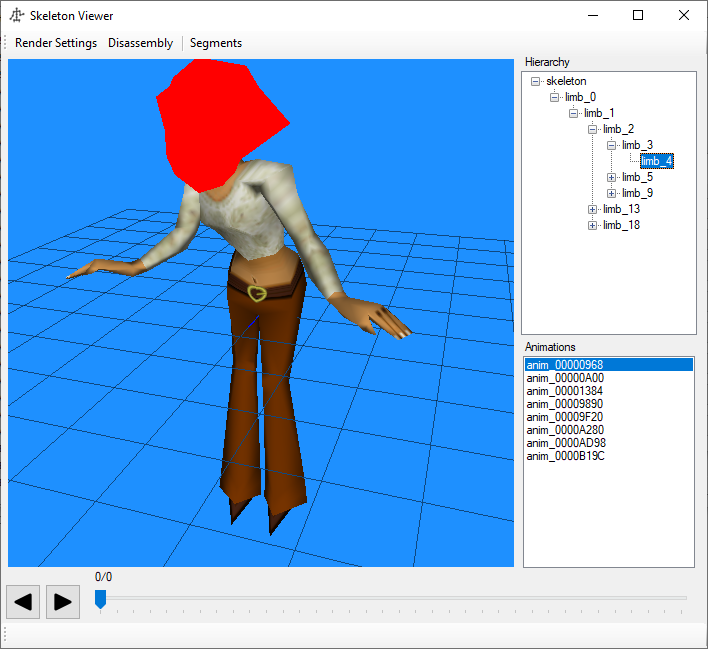The image size is (708, 649).
Task: Open the Segments menu
Action: click(x=216, y=43)
